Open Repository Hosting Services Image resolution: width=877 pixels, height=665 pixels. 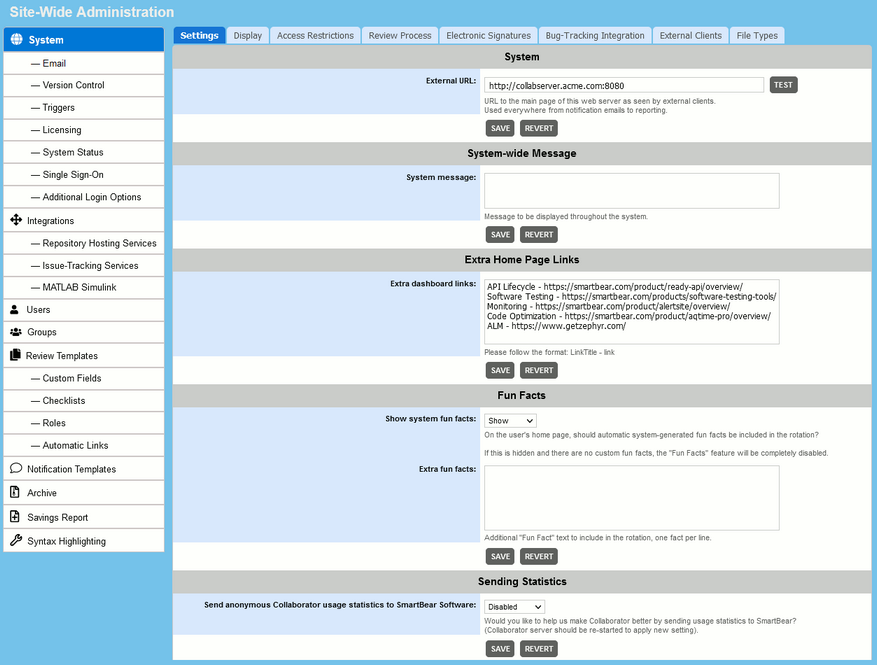[x=84, y=243]
